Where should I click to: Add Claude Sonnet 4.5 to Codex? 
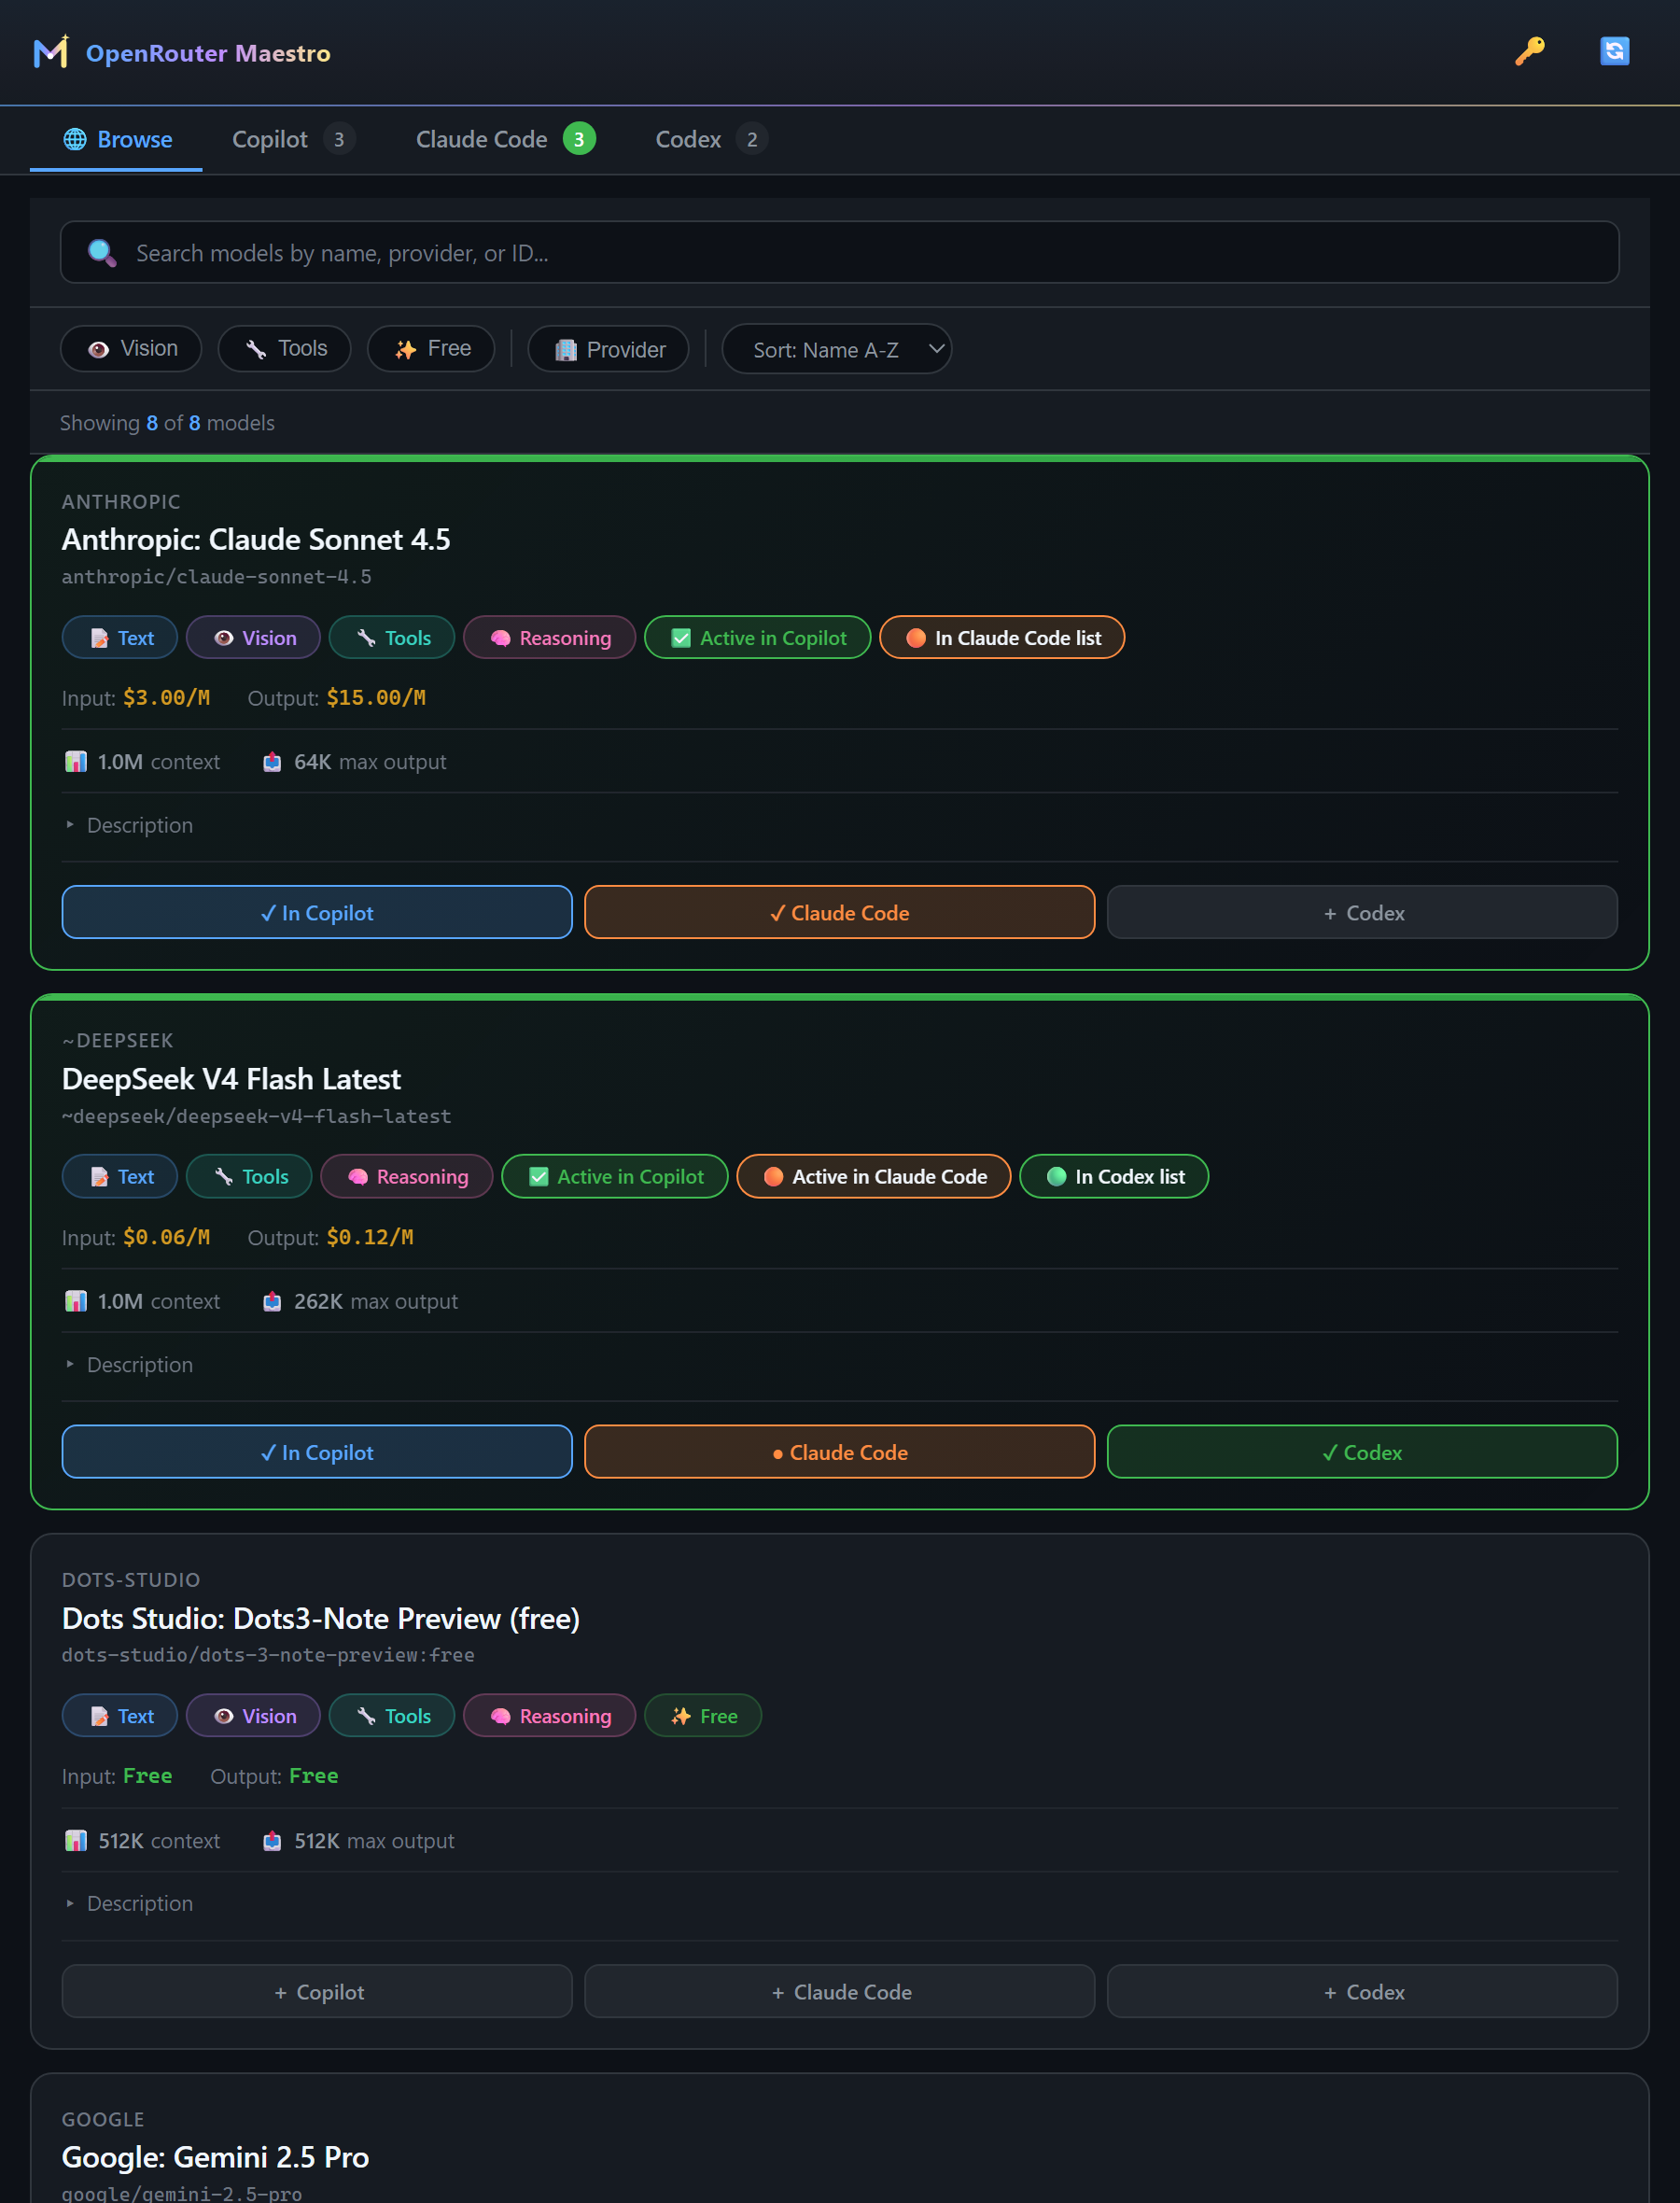(x=1362, y=913)
